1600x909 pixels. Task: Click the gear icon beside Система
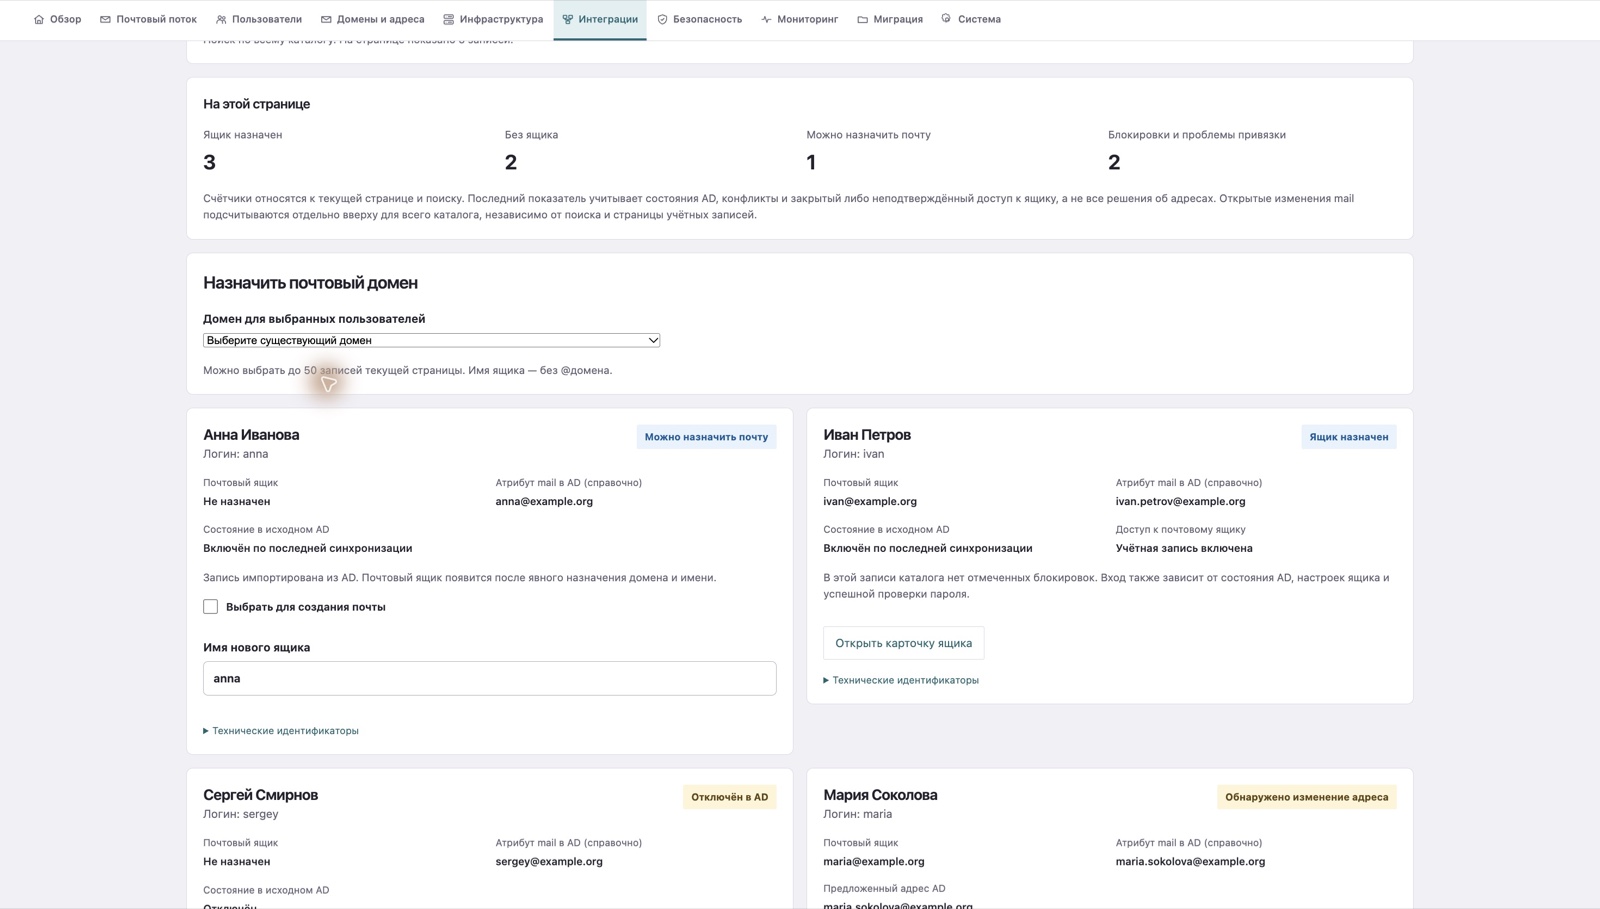click(946, 19)
